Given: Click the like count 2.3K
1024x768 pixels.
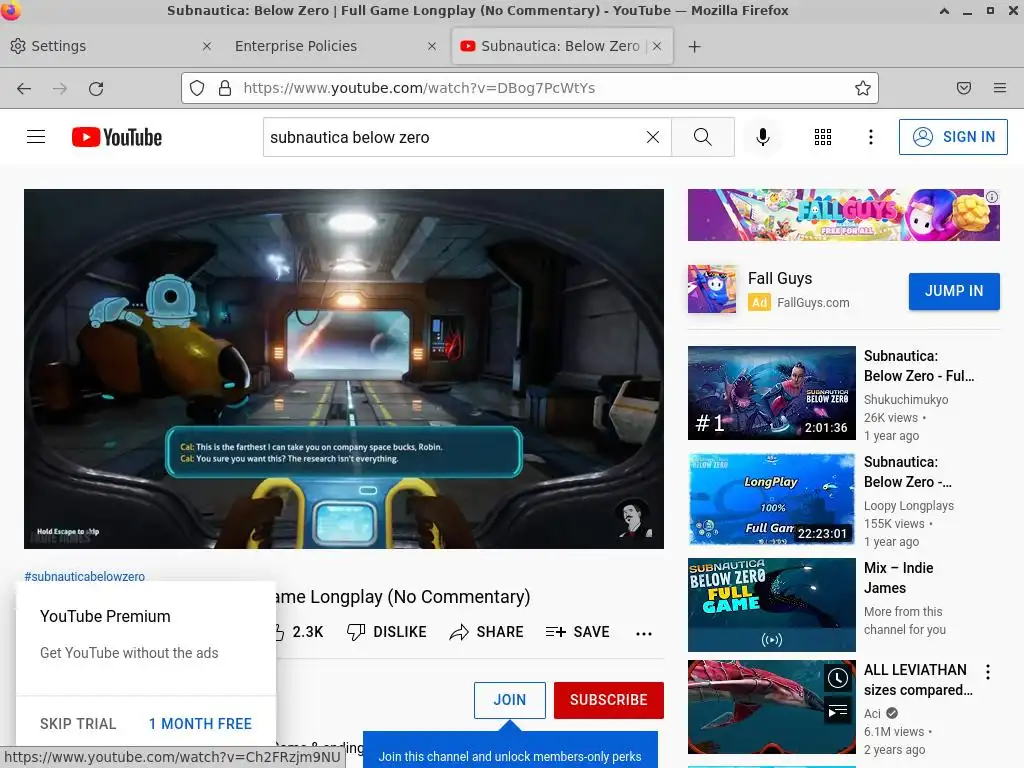Looking at the screenshot, I should click(308, 632).
